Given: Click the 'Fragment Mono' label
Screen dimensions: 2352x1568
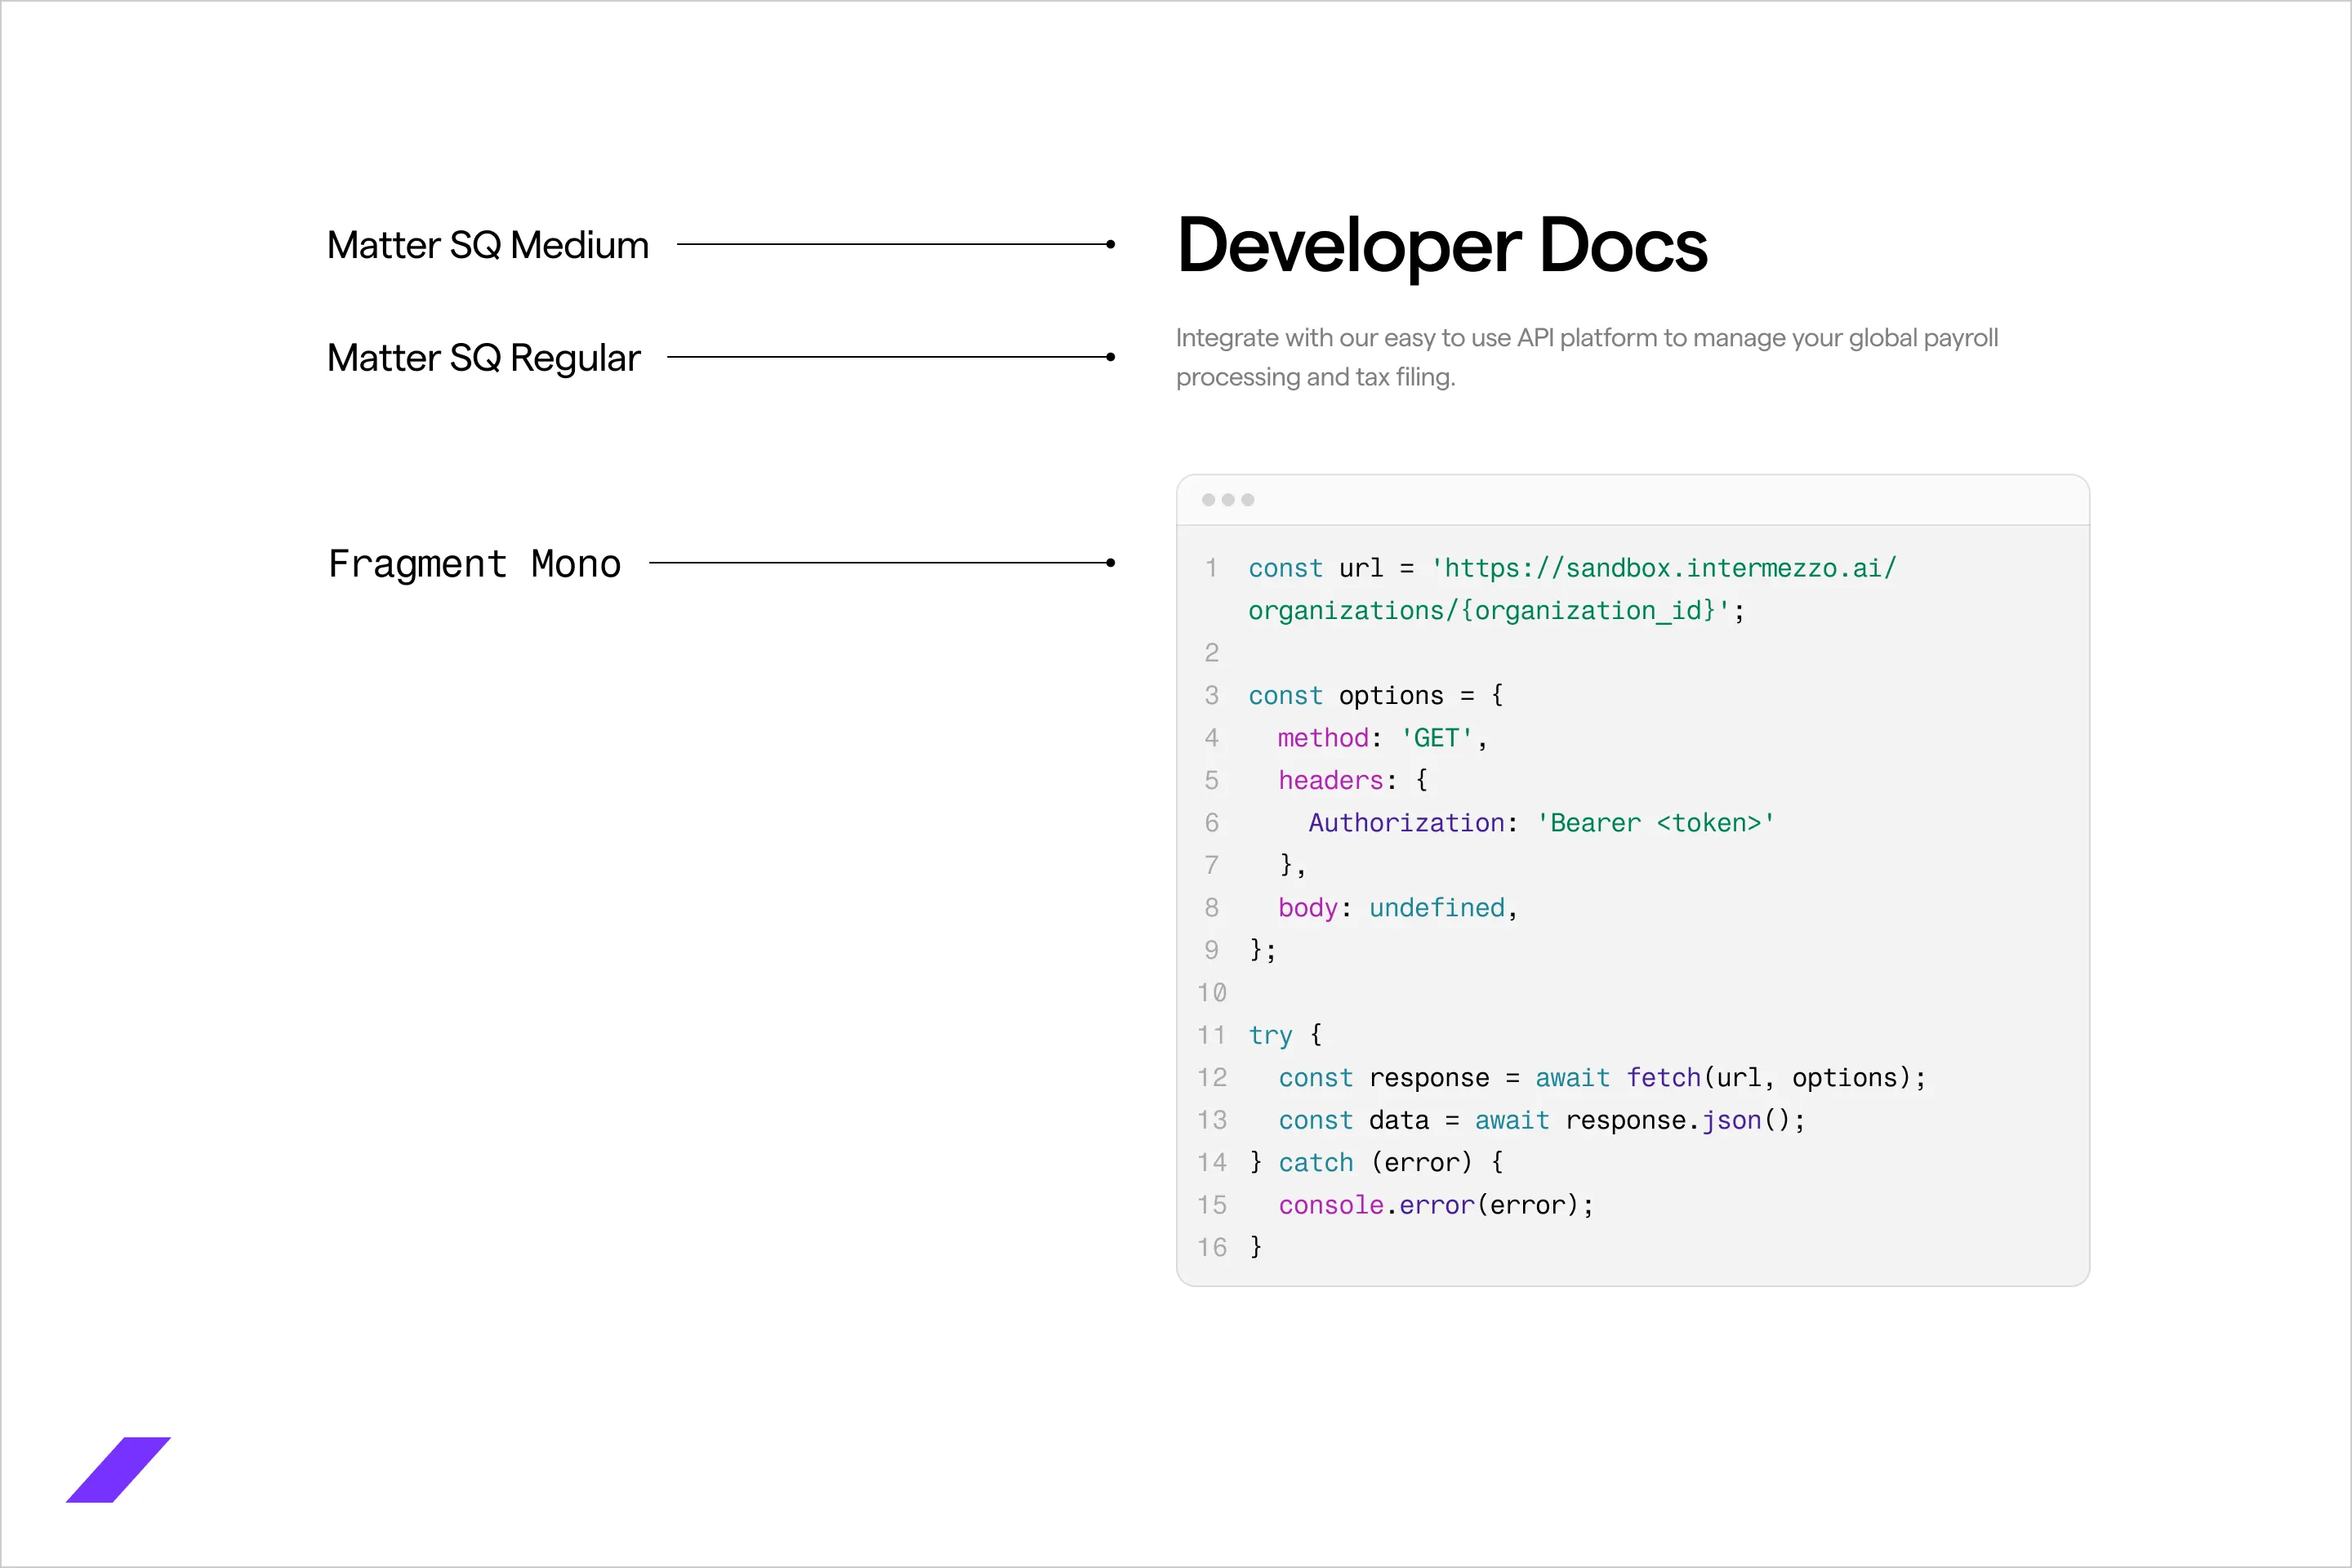Looking at the screenshot, I should [x=475, y=564].
